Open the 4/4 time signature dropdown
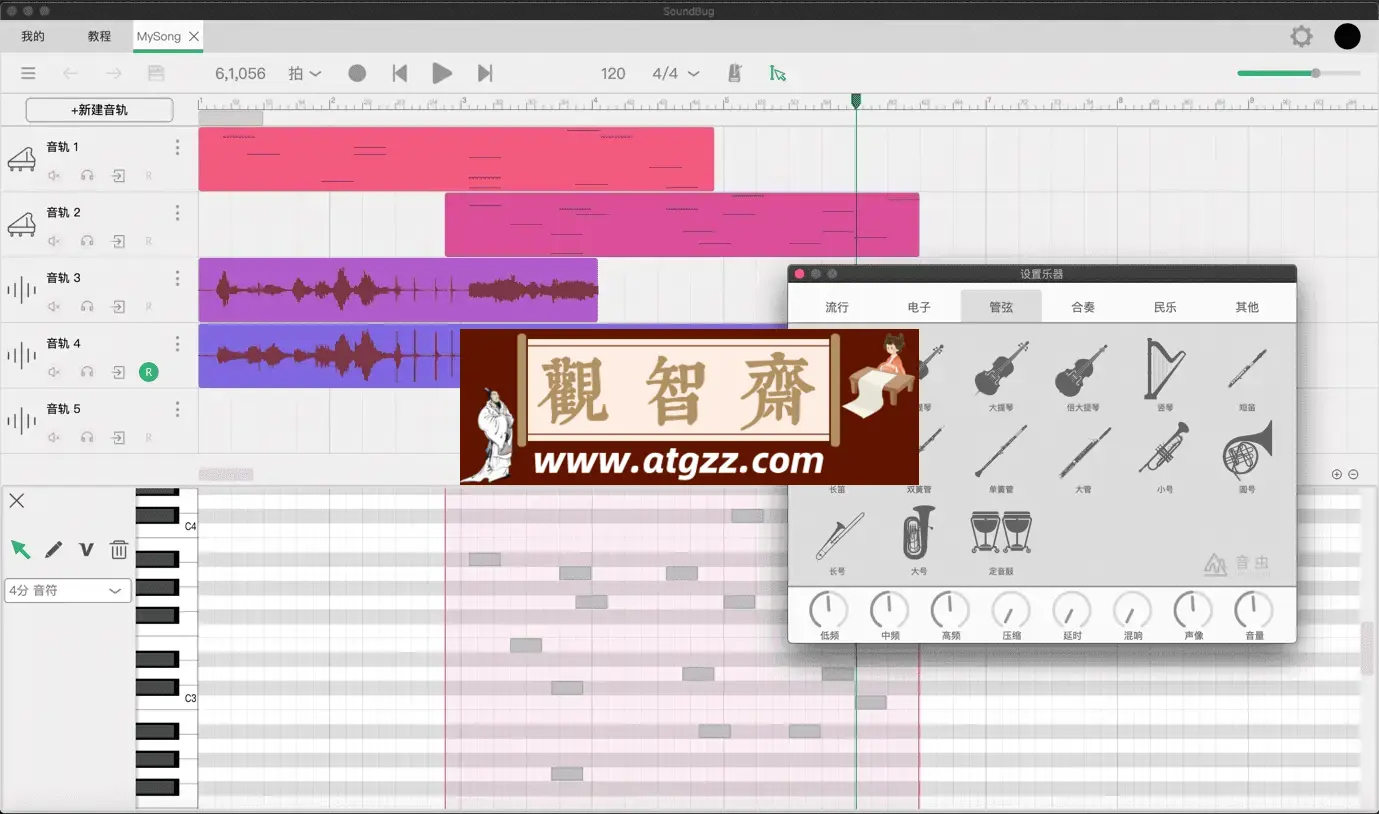The width and height of the screenshot is (1379, 814). click(676, 73)
